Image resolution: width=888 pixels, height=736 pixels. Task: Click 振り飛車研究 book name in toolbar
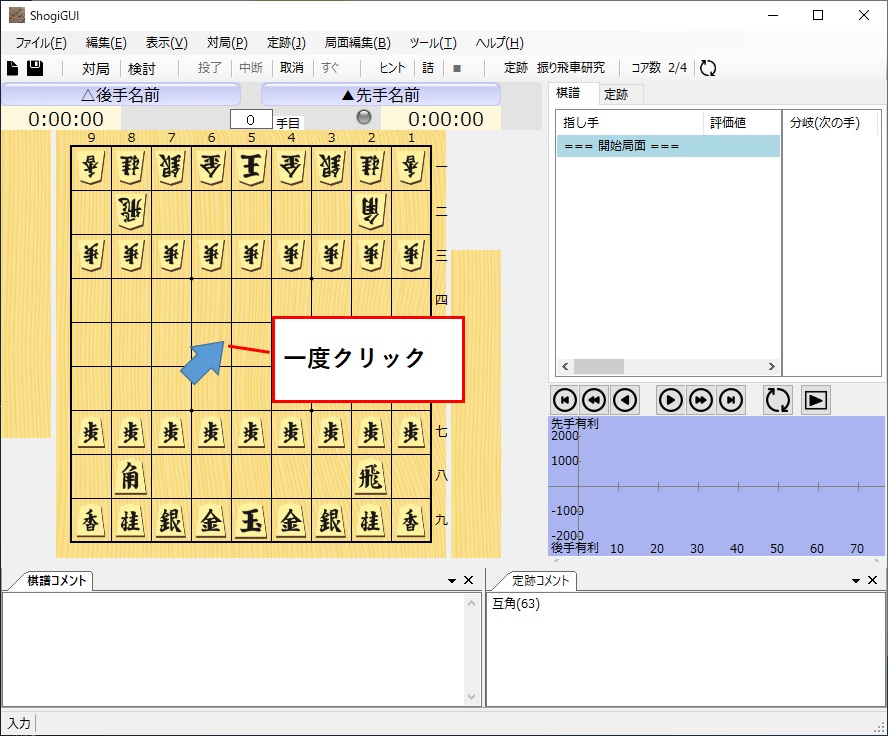point(571,68)
